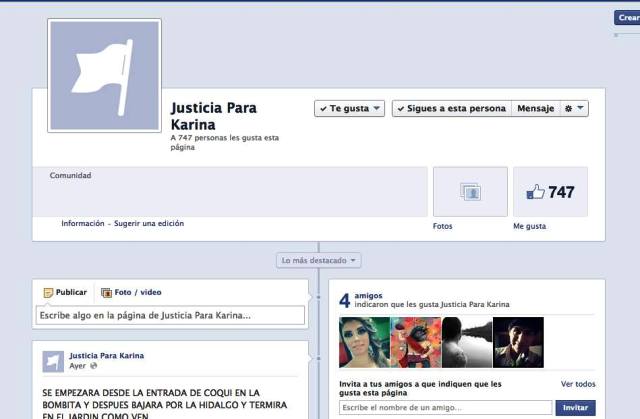Open the woman's face friend thumbnail
The width and height of the screenshot is (640, 419).
364,342
